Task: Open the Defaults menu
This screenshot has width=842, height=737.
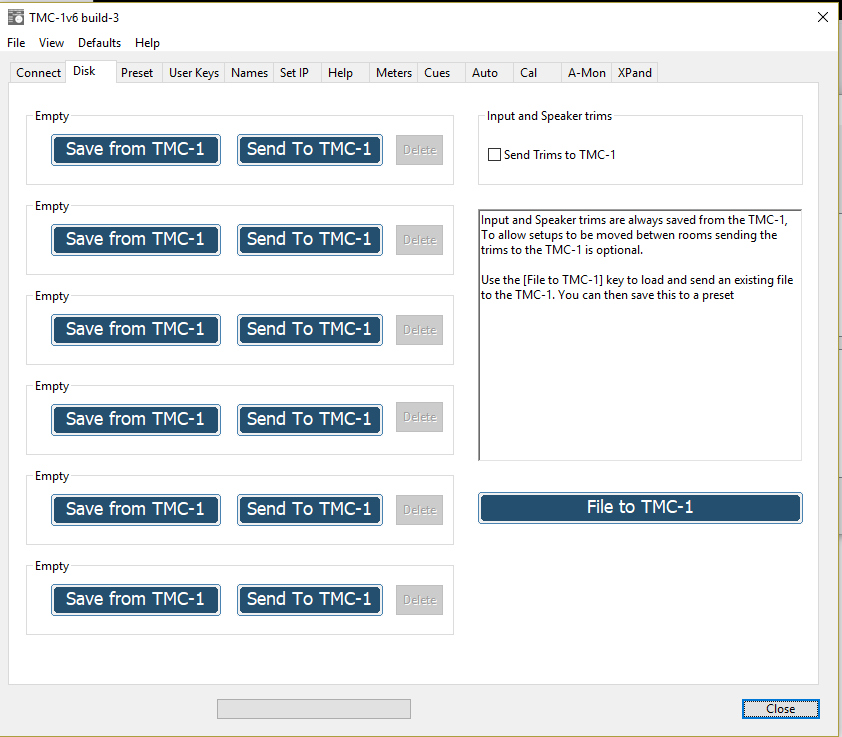Action: coord(99,42)
